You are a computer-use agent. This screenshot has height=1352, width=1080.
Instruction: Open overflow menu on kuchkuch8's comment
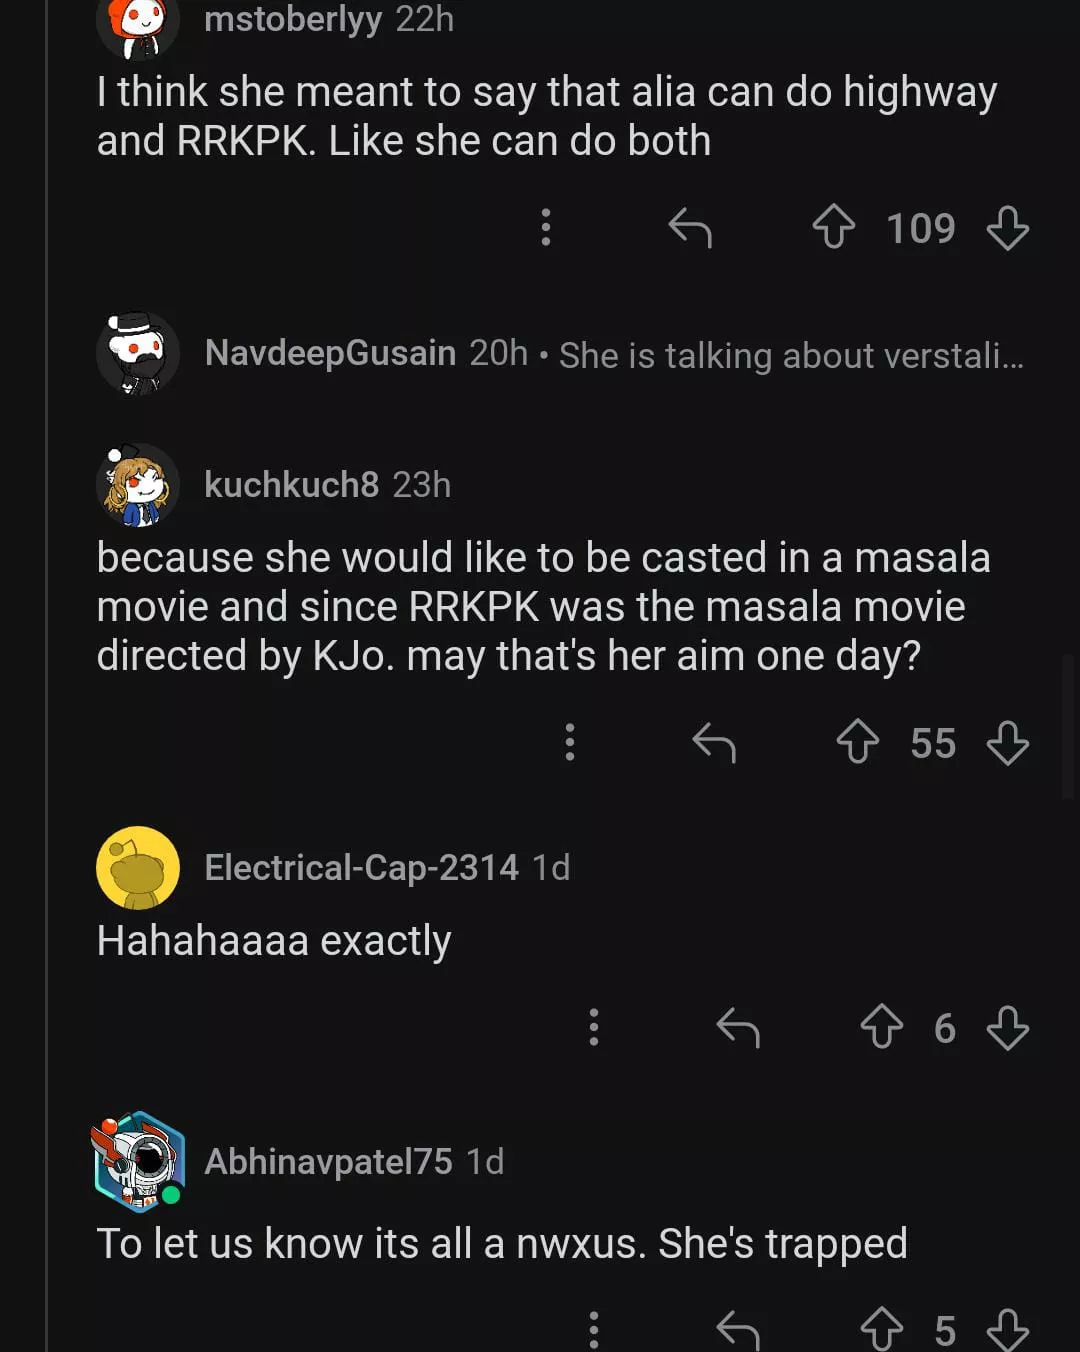coord(570,743)
